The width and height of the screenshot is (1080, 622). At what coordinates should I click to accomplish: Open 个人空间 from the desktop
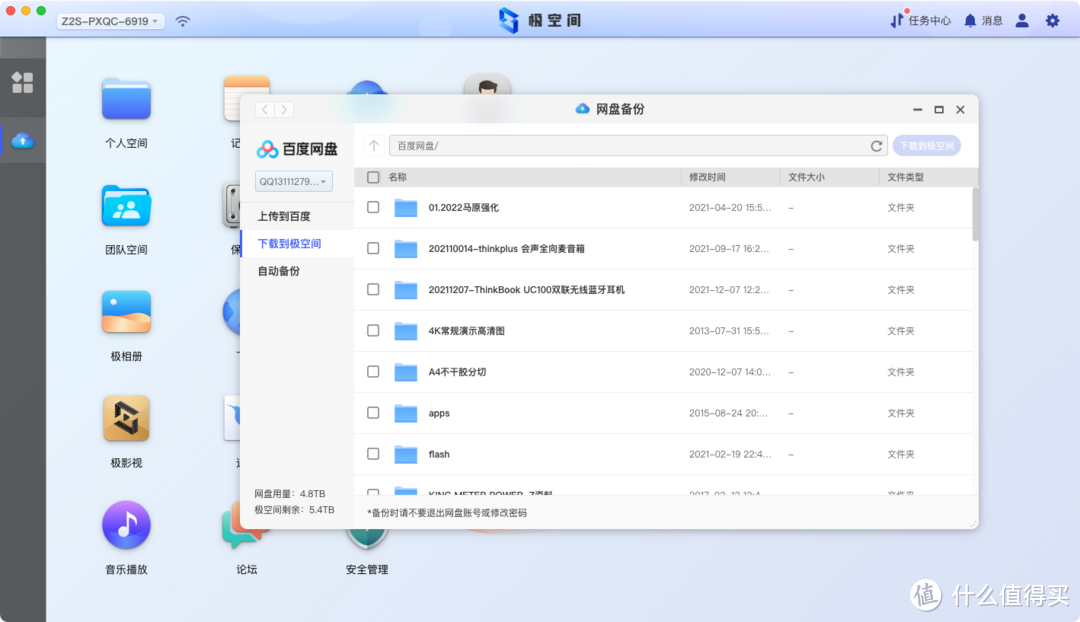click(x=125, y=110)
